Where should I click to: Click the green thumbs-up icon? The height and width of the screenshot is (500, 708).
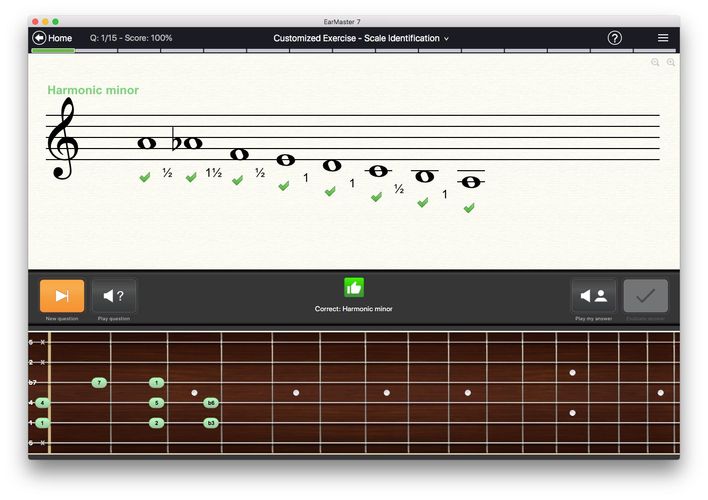click(x=354, y=288)
